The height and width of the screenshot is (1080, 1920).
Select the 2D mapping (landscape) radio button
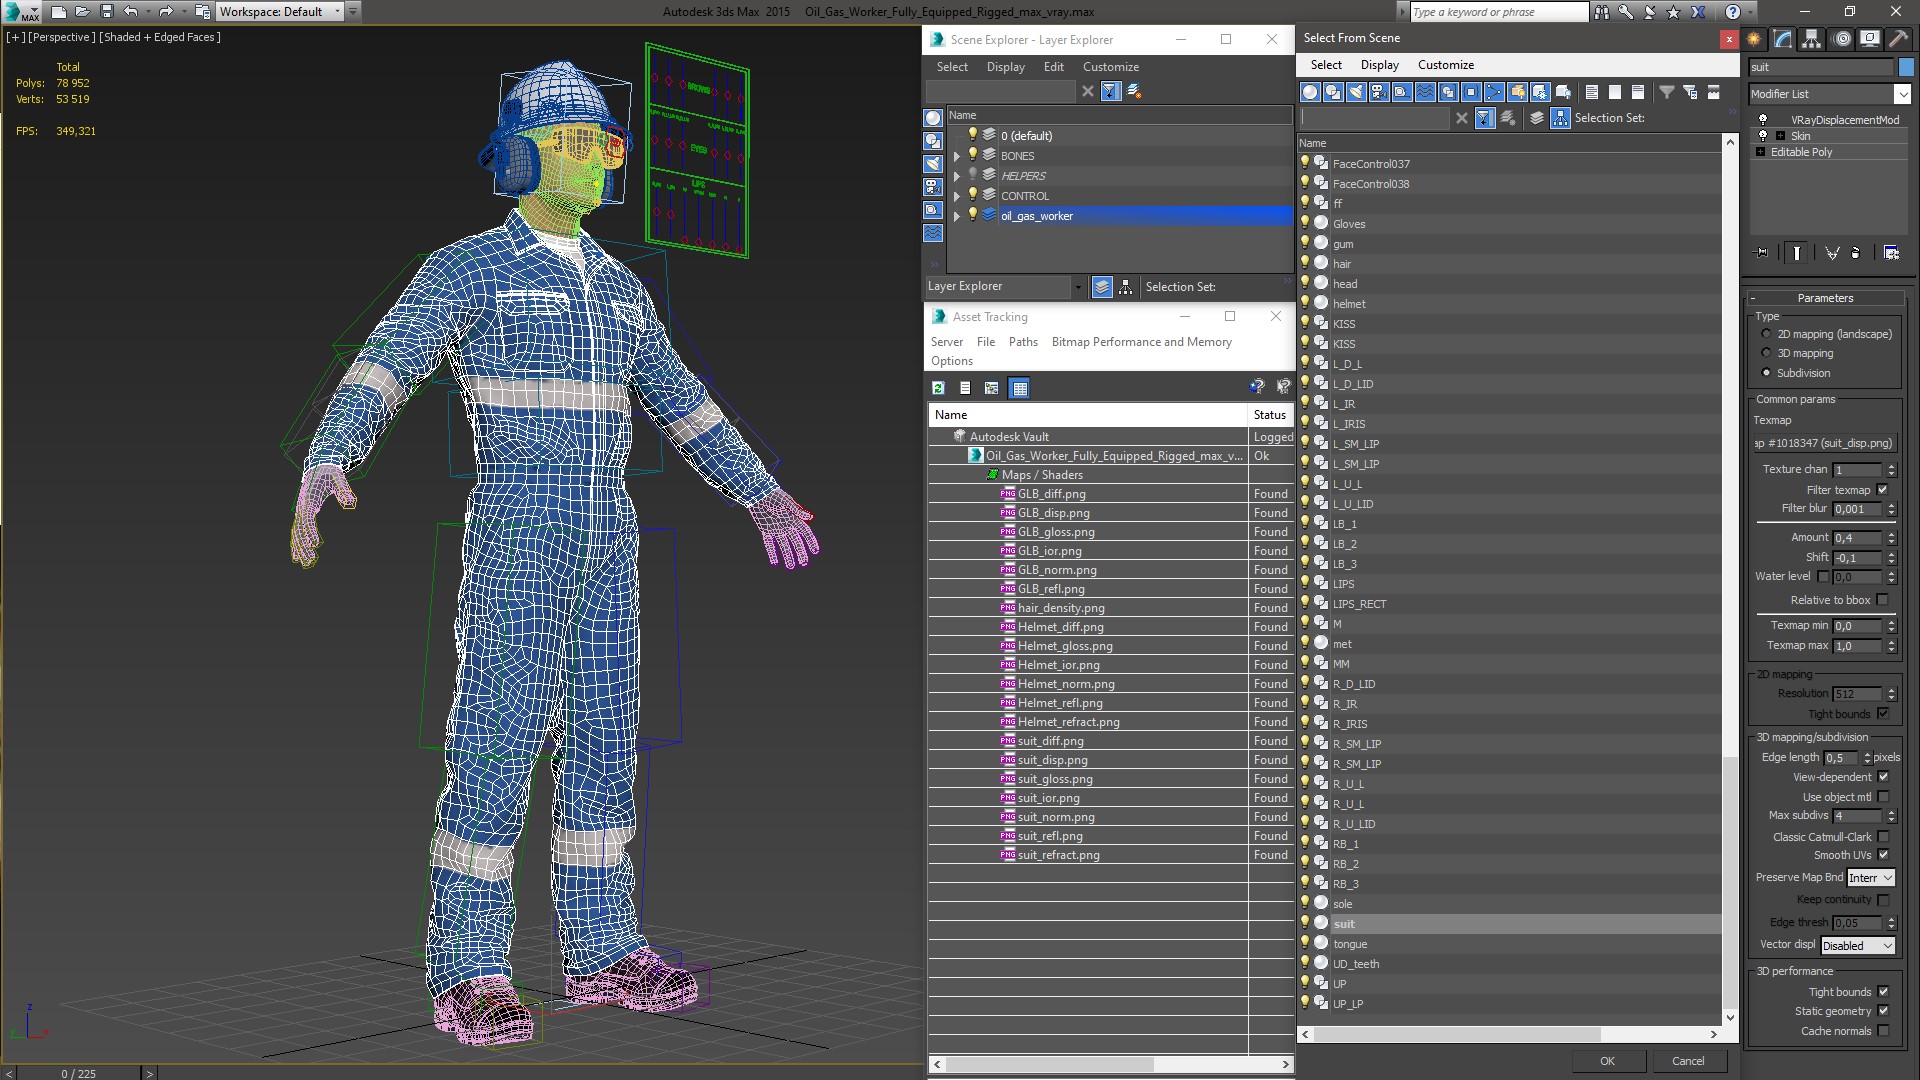pos(1766,334)
